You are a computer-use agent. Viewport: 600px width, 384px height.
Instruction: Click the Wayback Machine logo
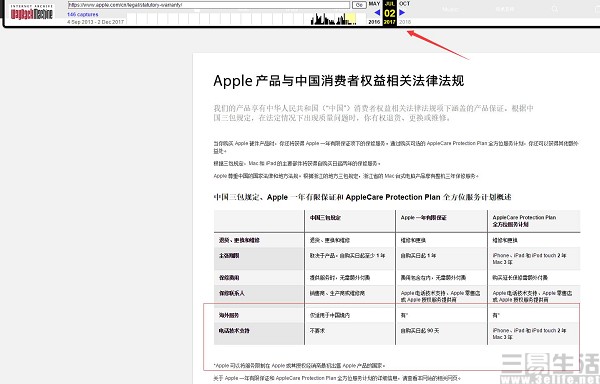31,13
